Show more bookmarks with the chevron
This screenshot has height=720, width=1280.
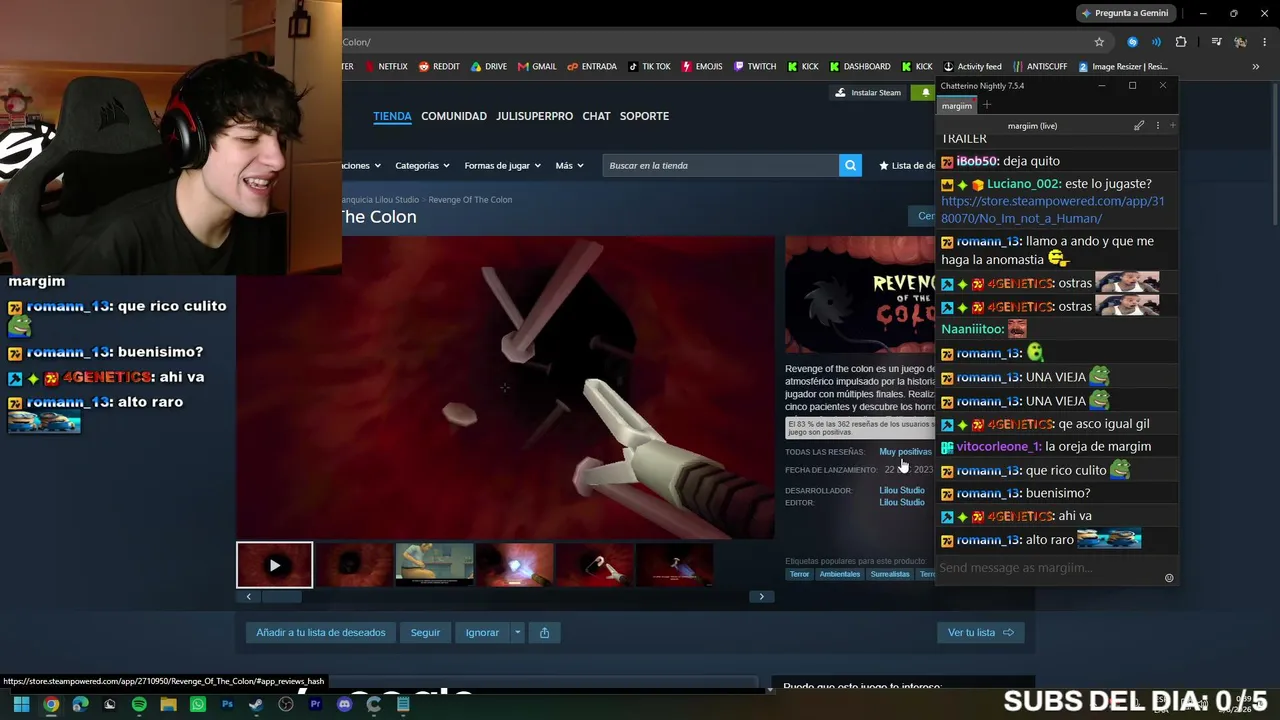pyautogui.click(x=1256, y=67)
